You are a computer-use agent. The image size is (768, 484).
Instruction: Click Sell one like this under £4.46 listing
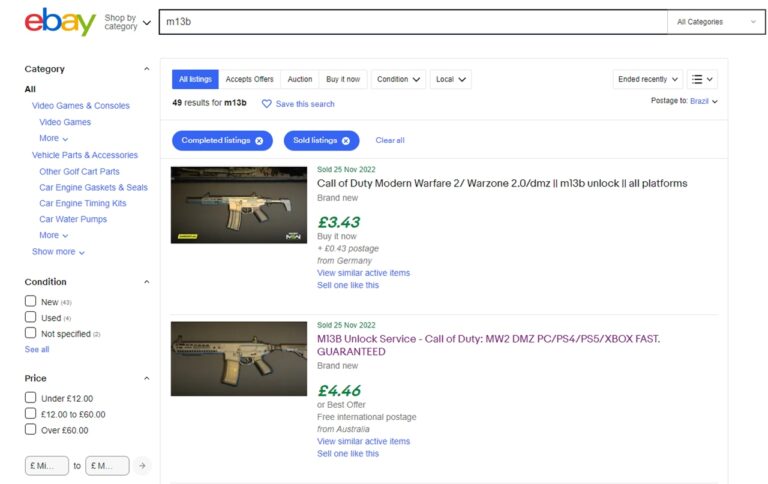pyautogui.click(x=348, y=454)
